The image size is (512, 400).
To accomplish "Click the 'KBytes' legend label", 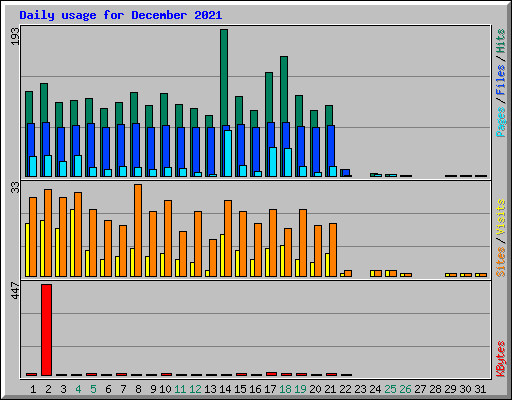I will [501, 359].
